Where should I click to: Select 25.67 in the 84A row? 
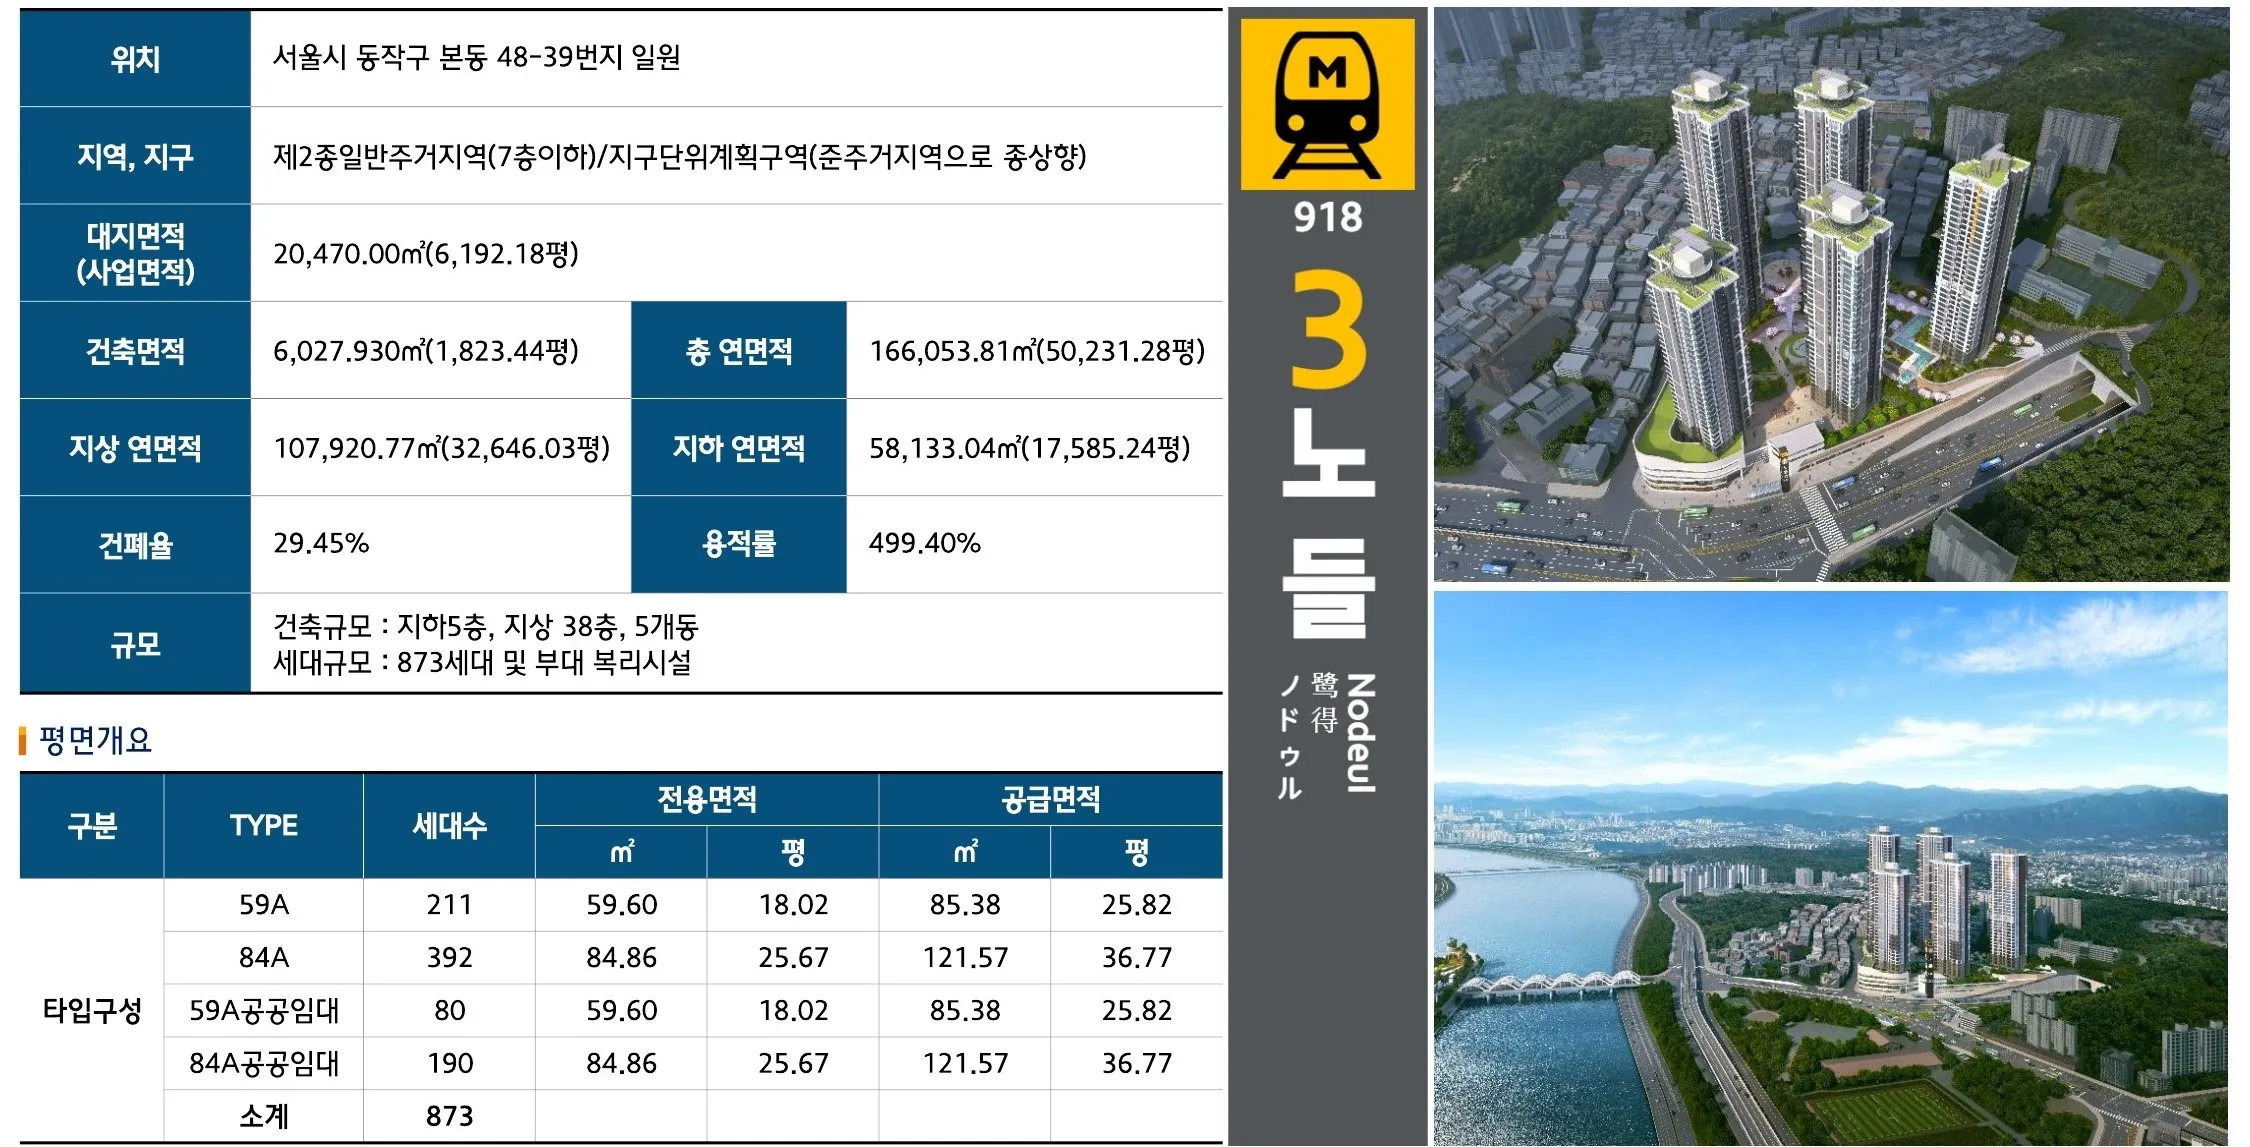[793, 958]
